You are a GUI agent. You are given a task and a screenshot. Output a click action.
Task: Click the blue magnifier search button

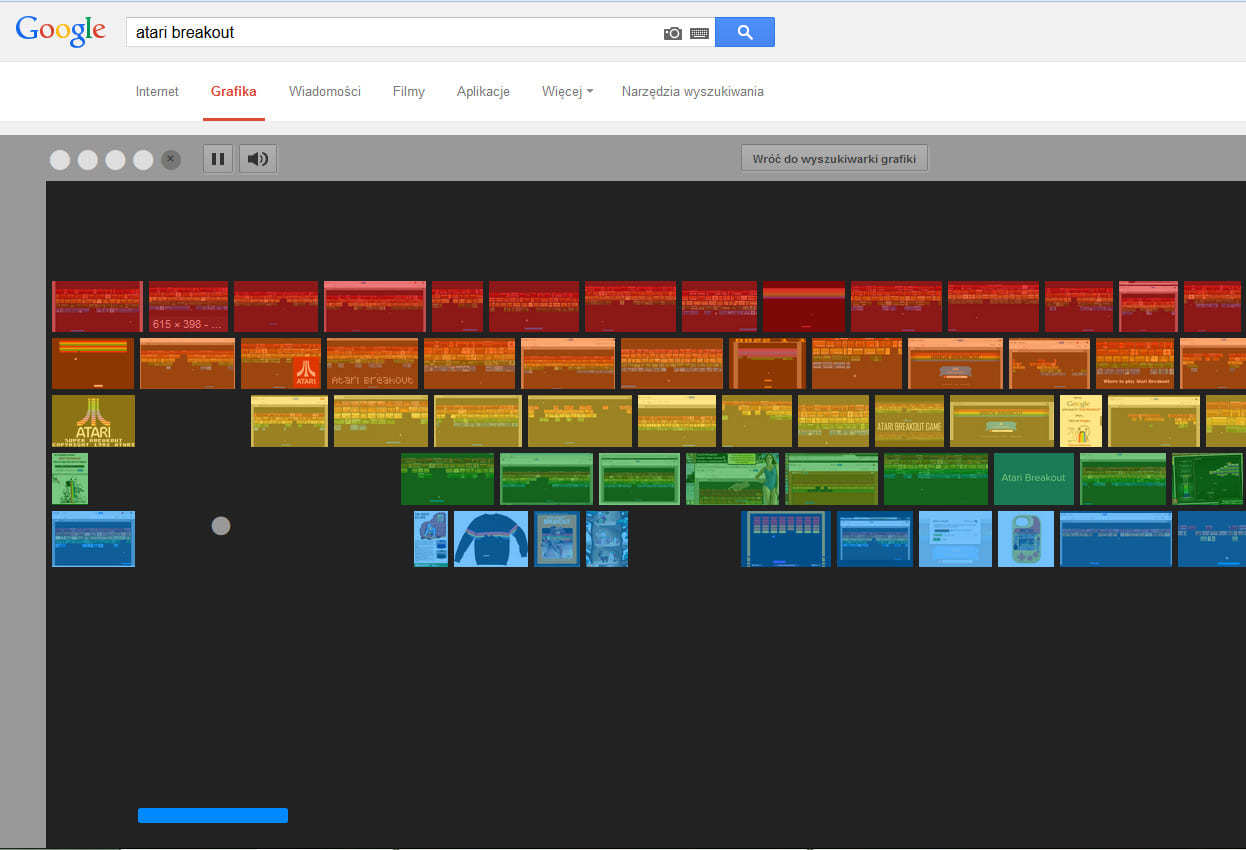tap(745, 32)
